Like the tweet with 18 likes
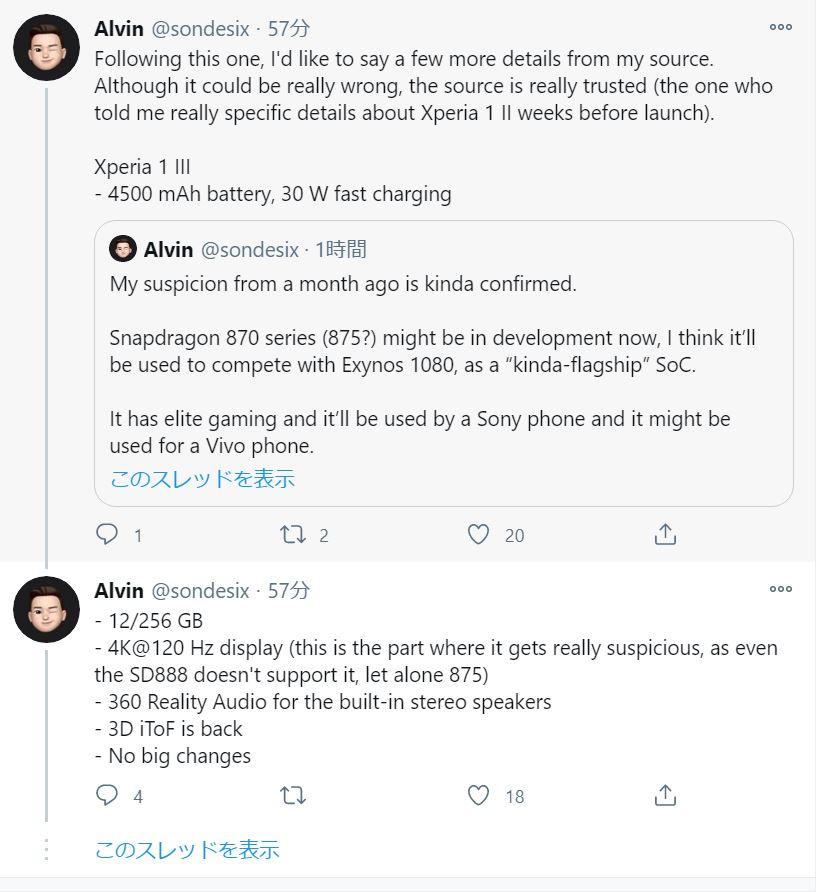This screenshot has height=892, width=827. [x=478, y=795]
